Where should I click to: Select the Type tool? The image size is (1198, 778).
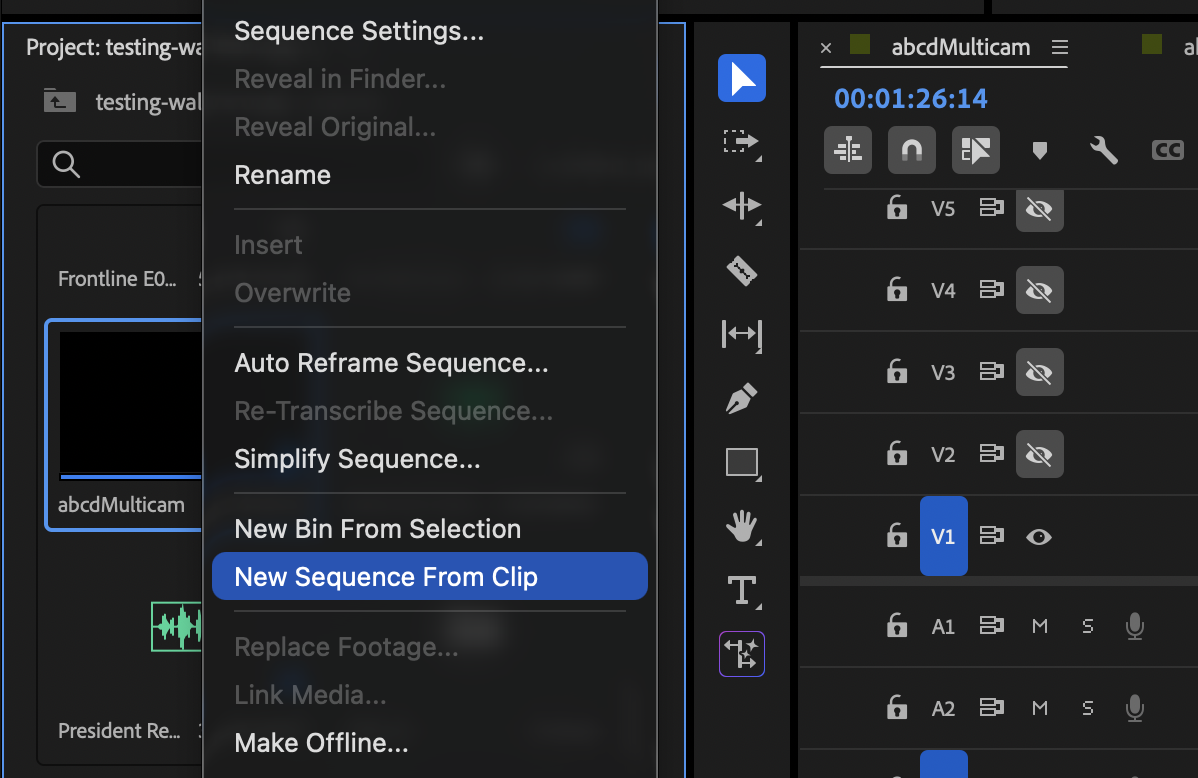point(741,591)
